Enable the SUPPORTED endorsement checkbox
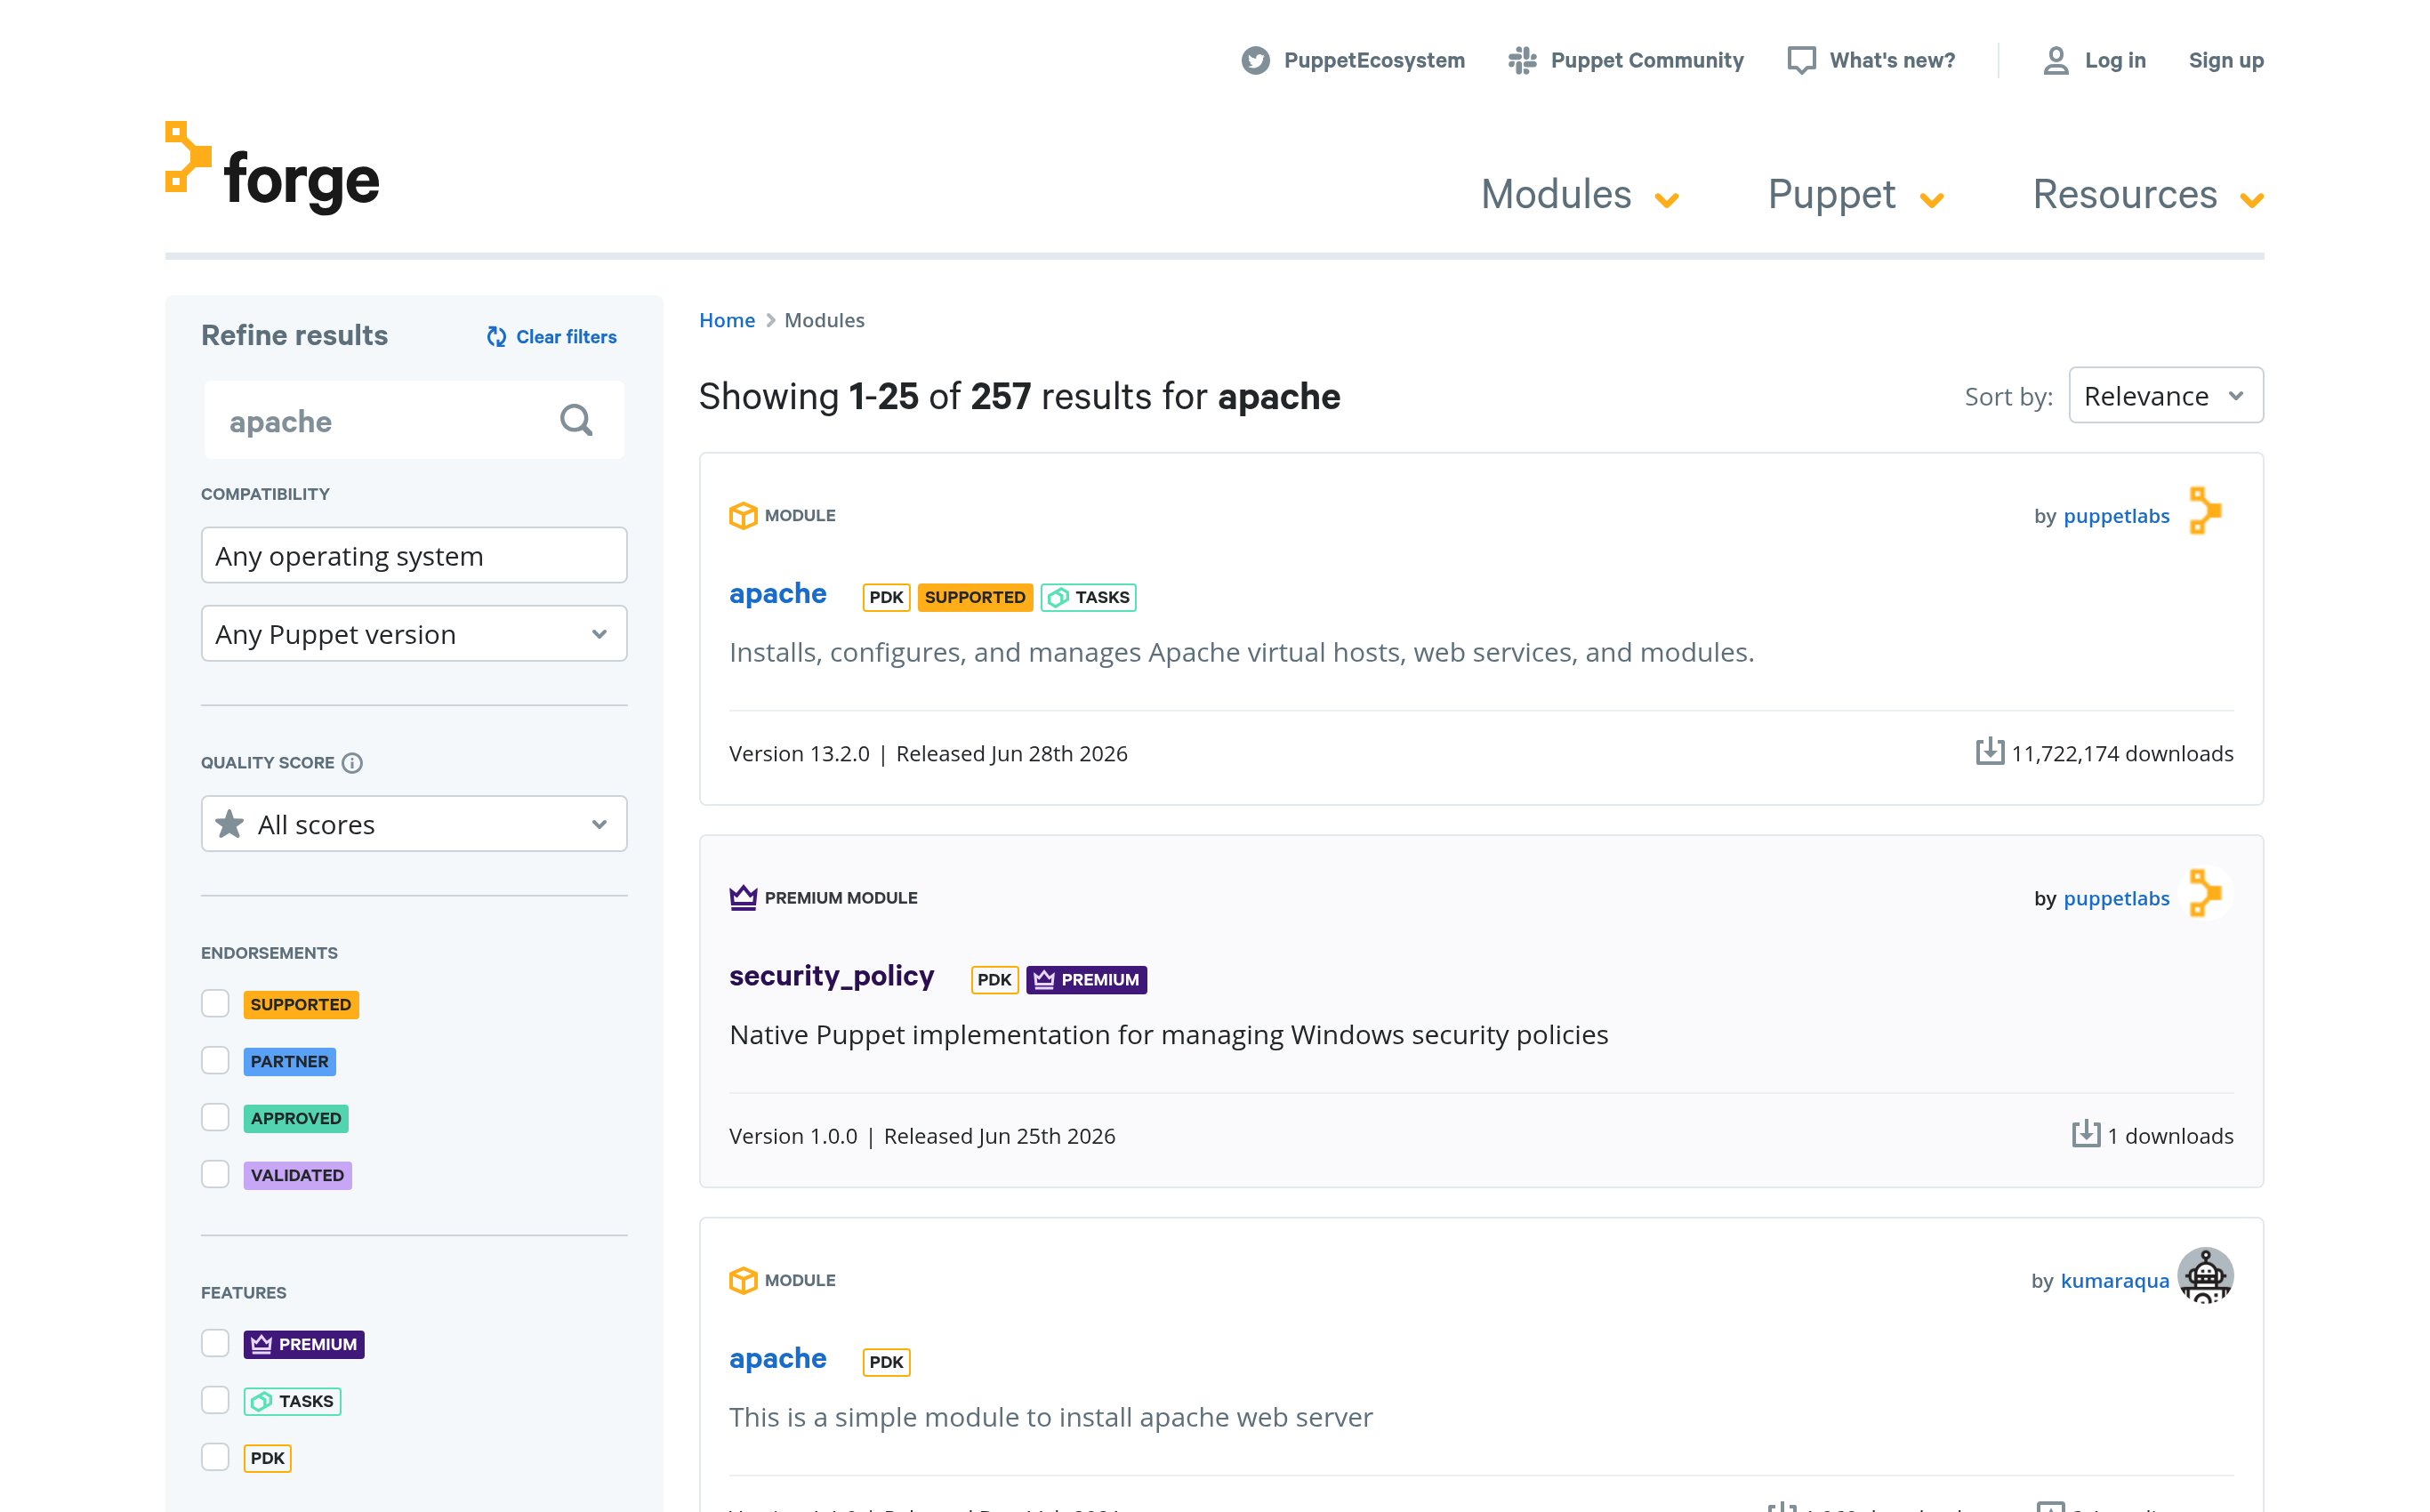The height and width of the screenshot is (1512, 2430). 215,1003
